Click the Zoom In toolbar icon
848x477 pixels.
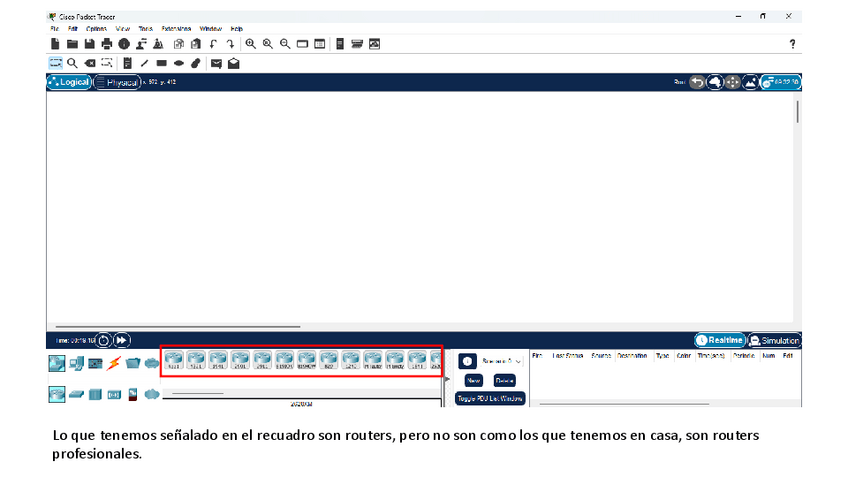click(x=251, y=44)
